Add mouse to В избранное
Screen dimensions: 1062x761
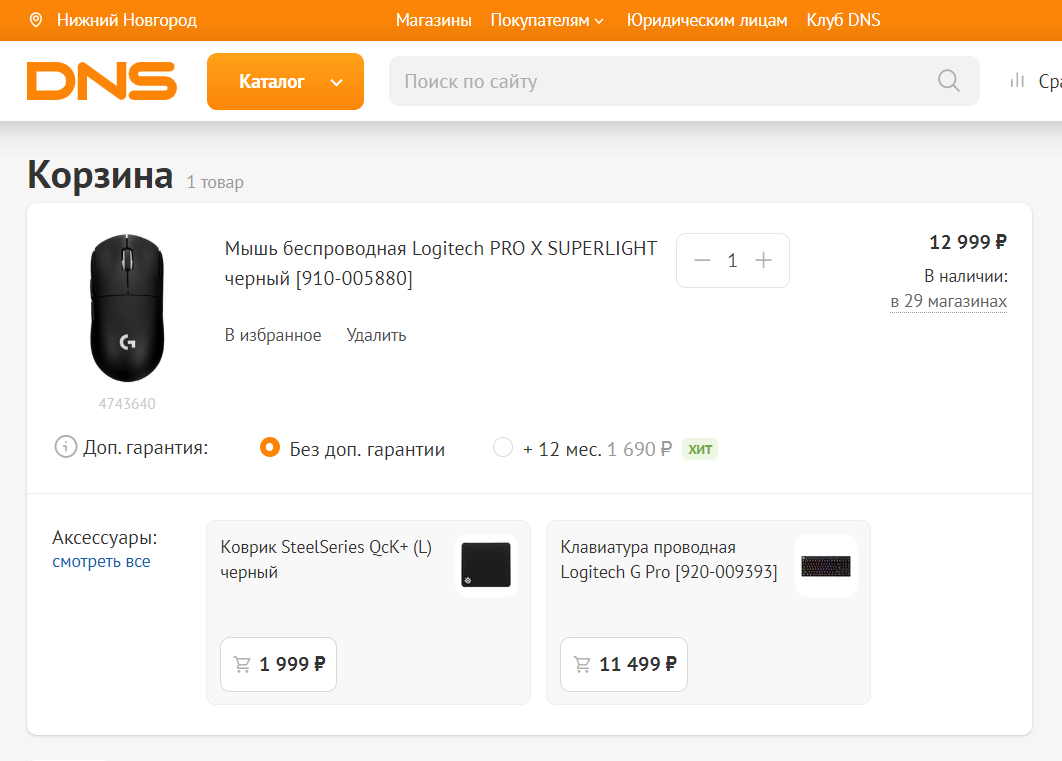click(273, 335)
